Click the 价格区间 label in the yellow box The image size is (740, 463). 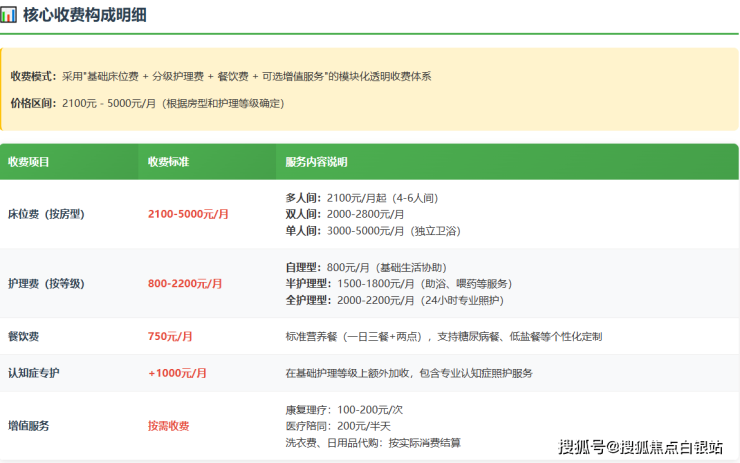click(33, 103)
